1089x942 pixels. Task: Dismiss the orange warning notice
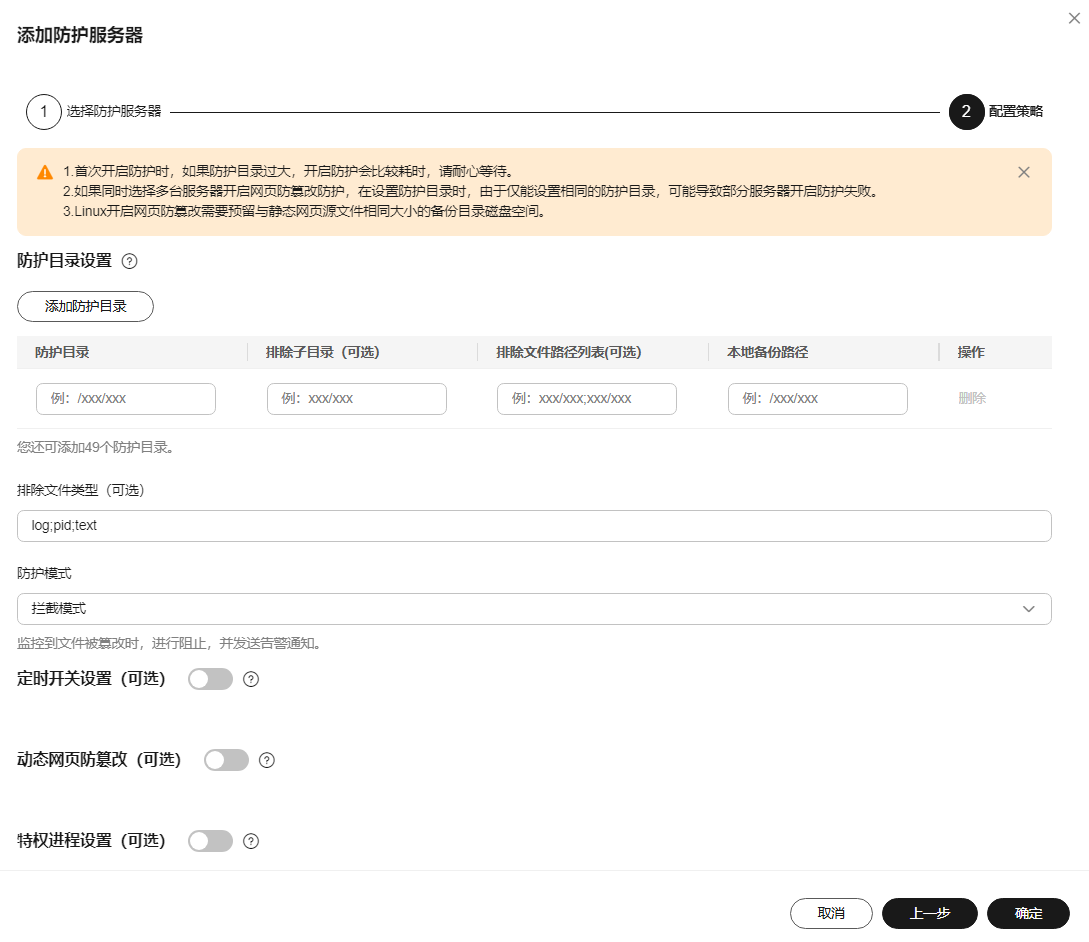1024,172
